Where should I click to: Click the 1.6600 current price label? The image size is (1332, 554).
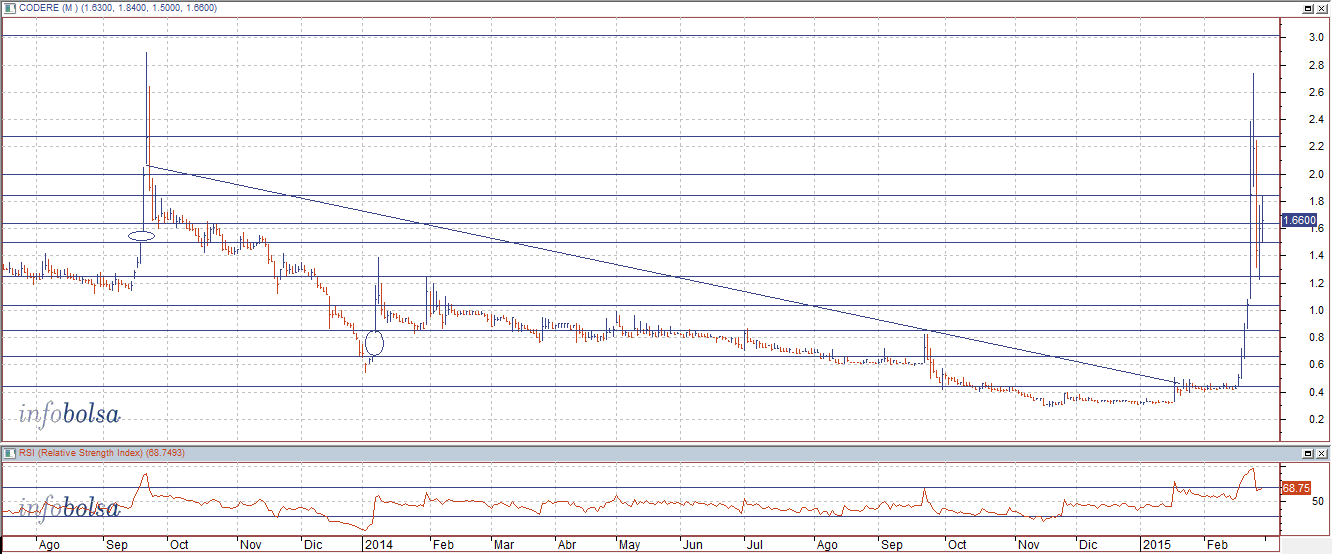point(1298,221)
